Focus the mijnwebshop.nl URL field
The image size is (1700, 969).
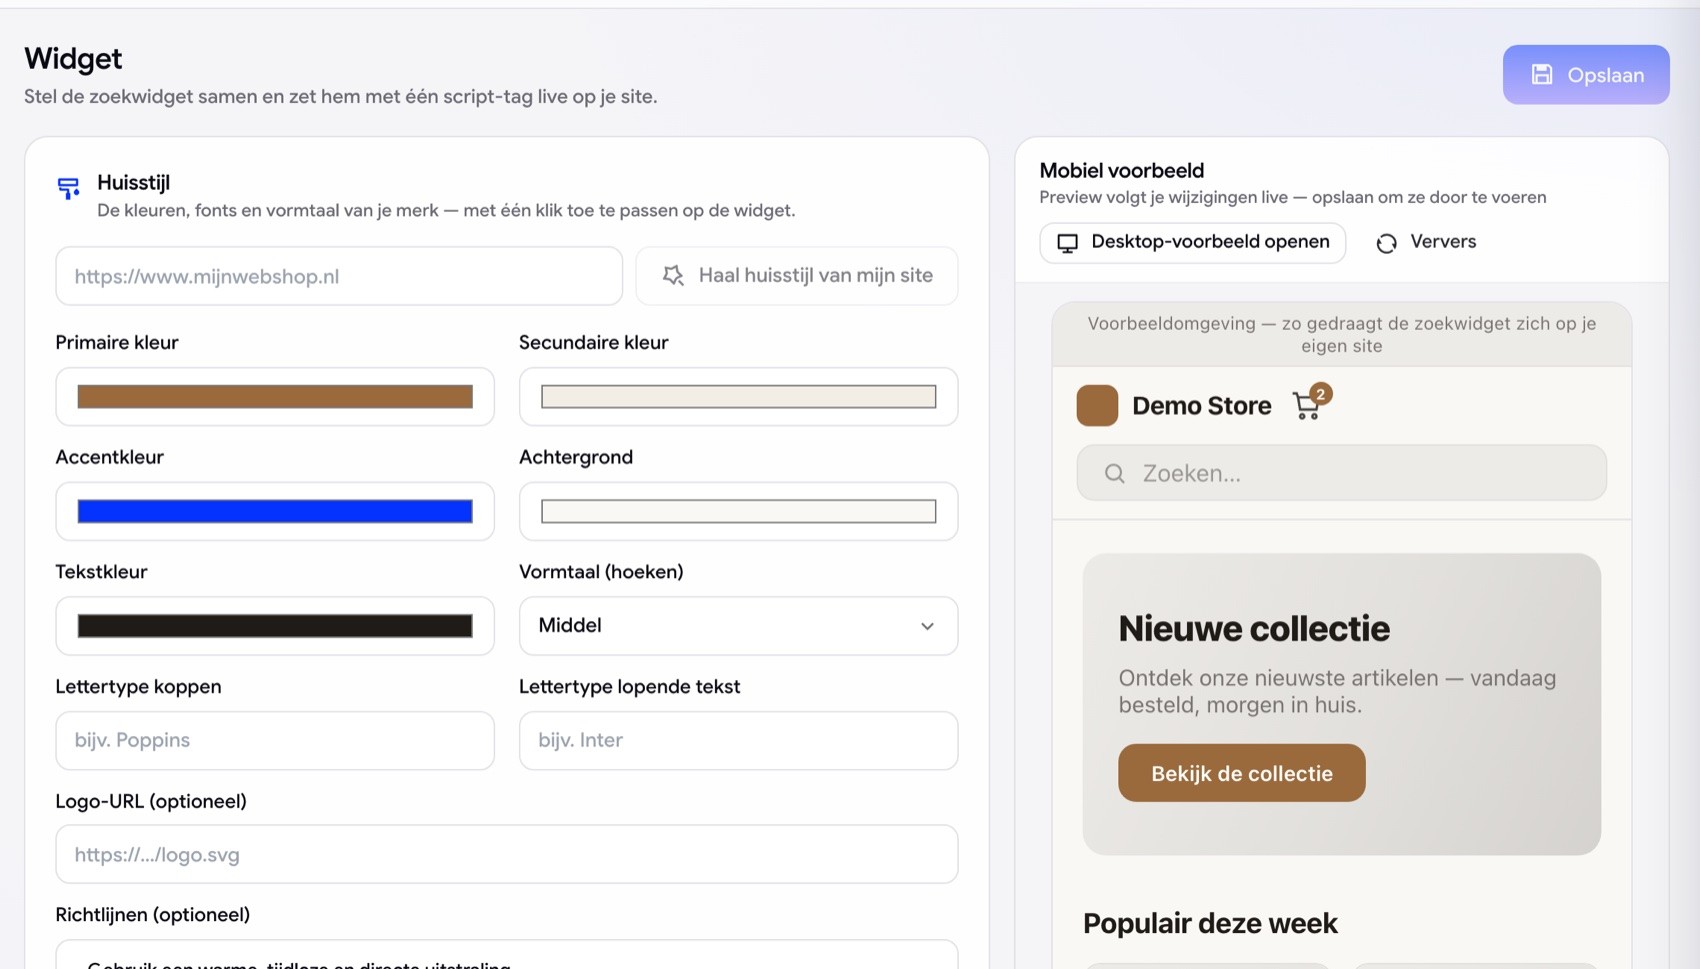(x=339, y=276)
